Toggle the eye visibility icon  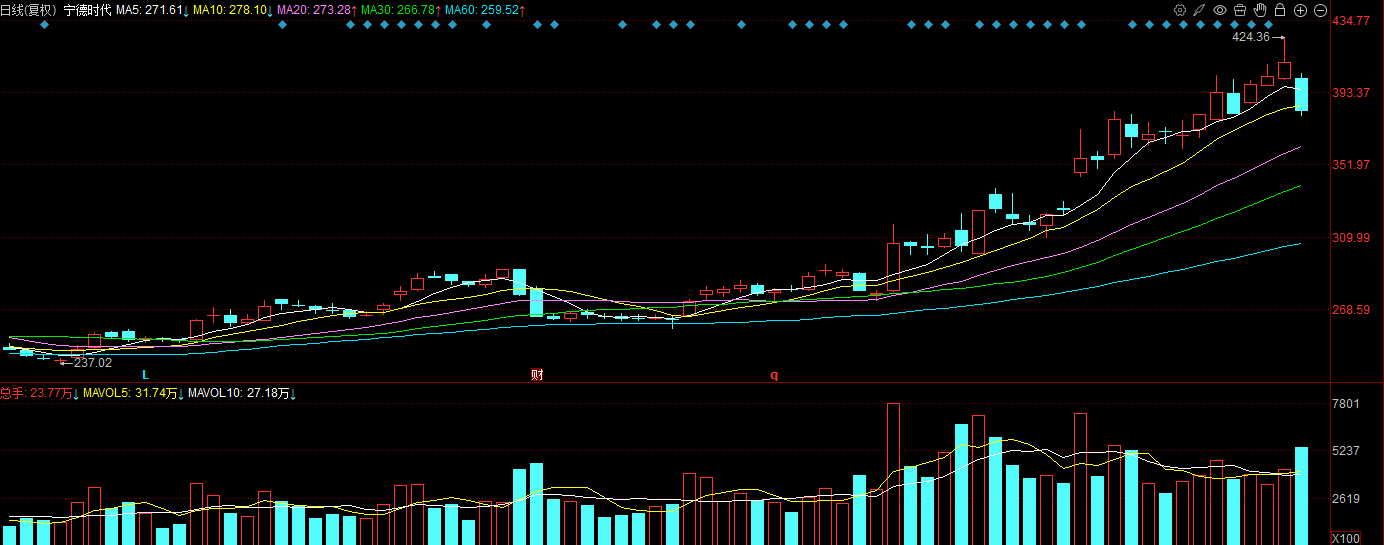pyautogui.click(x=1220, y=10)
